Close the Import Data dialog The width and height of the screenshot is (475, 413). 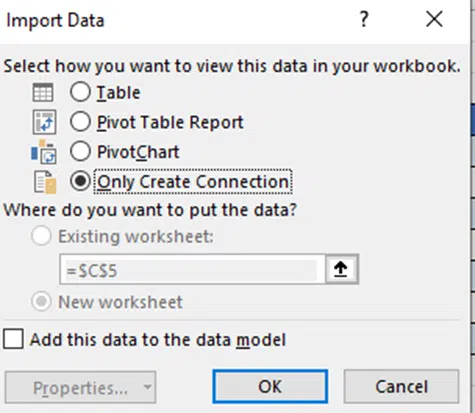434,19
